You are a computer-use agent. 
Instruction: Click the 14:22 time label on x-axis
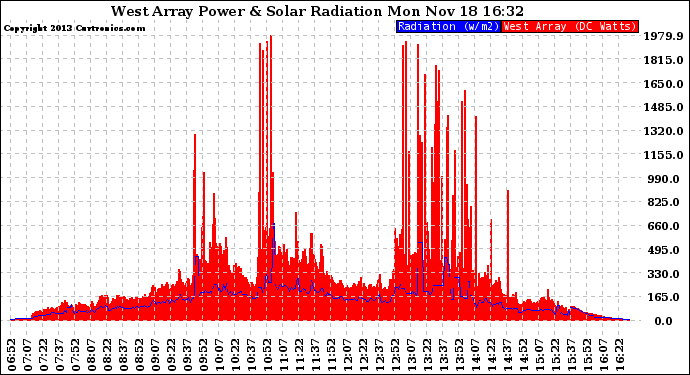tap(492, 355)
